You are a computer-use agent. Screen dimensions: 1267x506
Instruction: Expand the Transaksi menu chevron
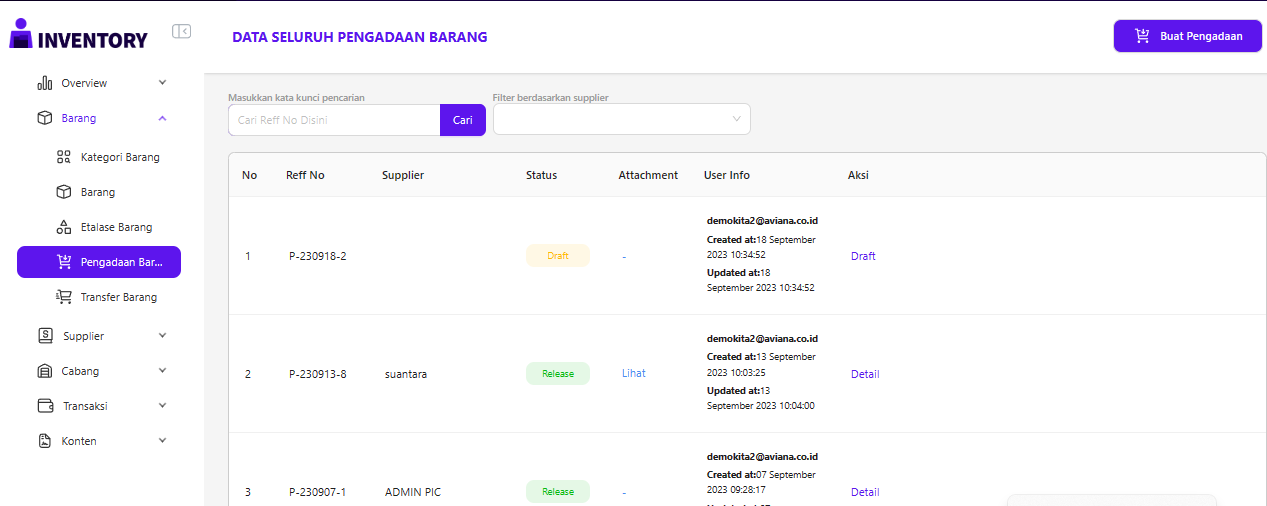click(162, 406)
